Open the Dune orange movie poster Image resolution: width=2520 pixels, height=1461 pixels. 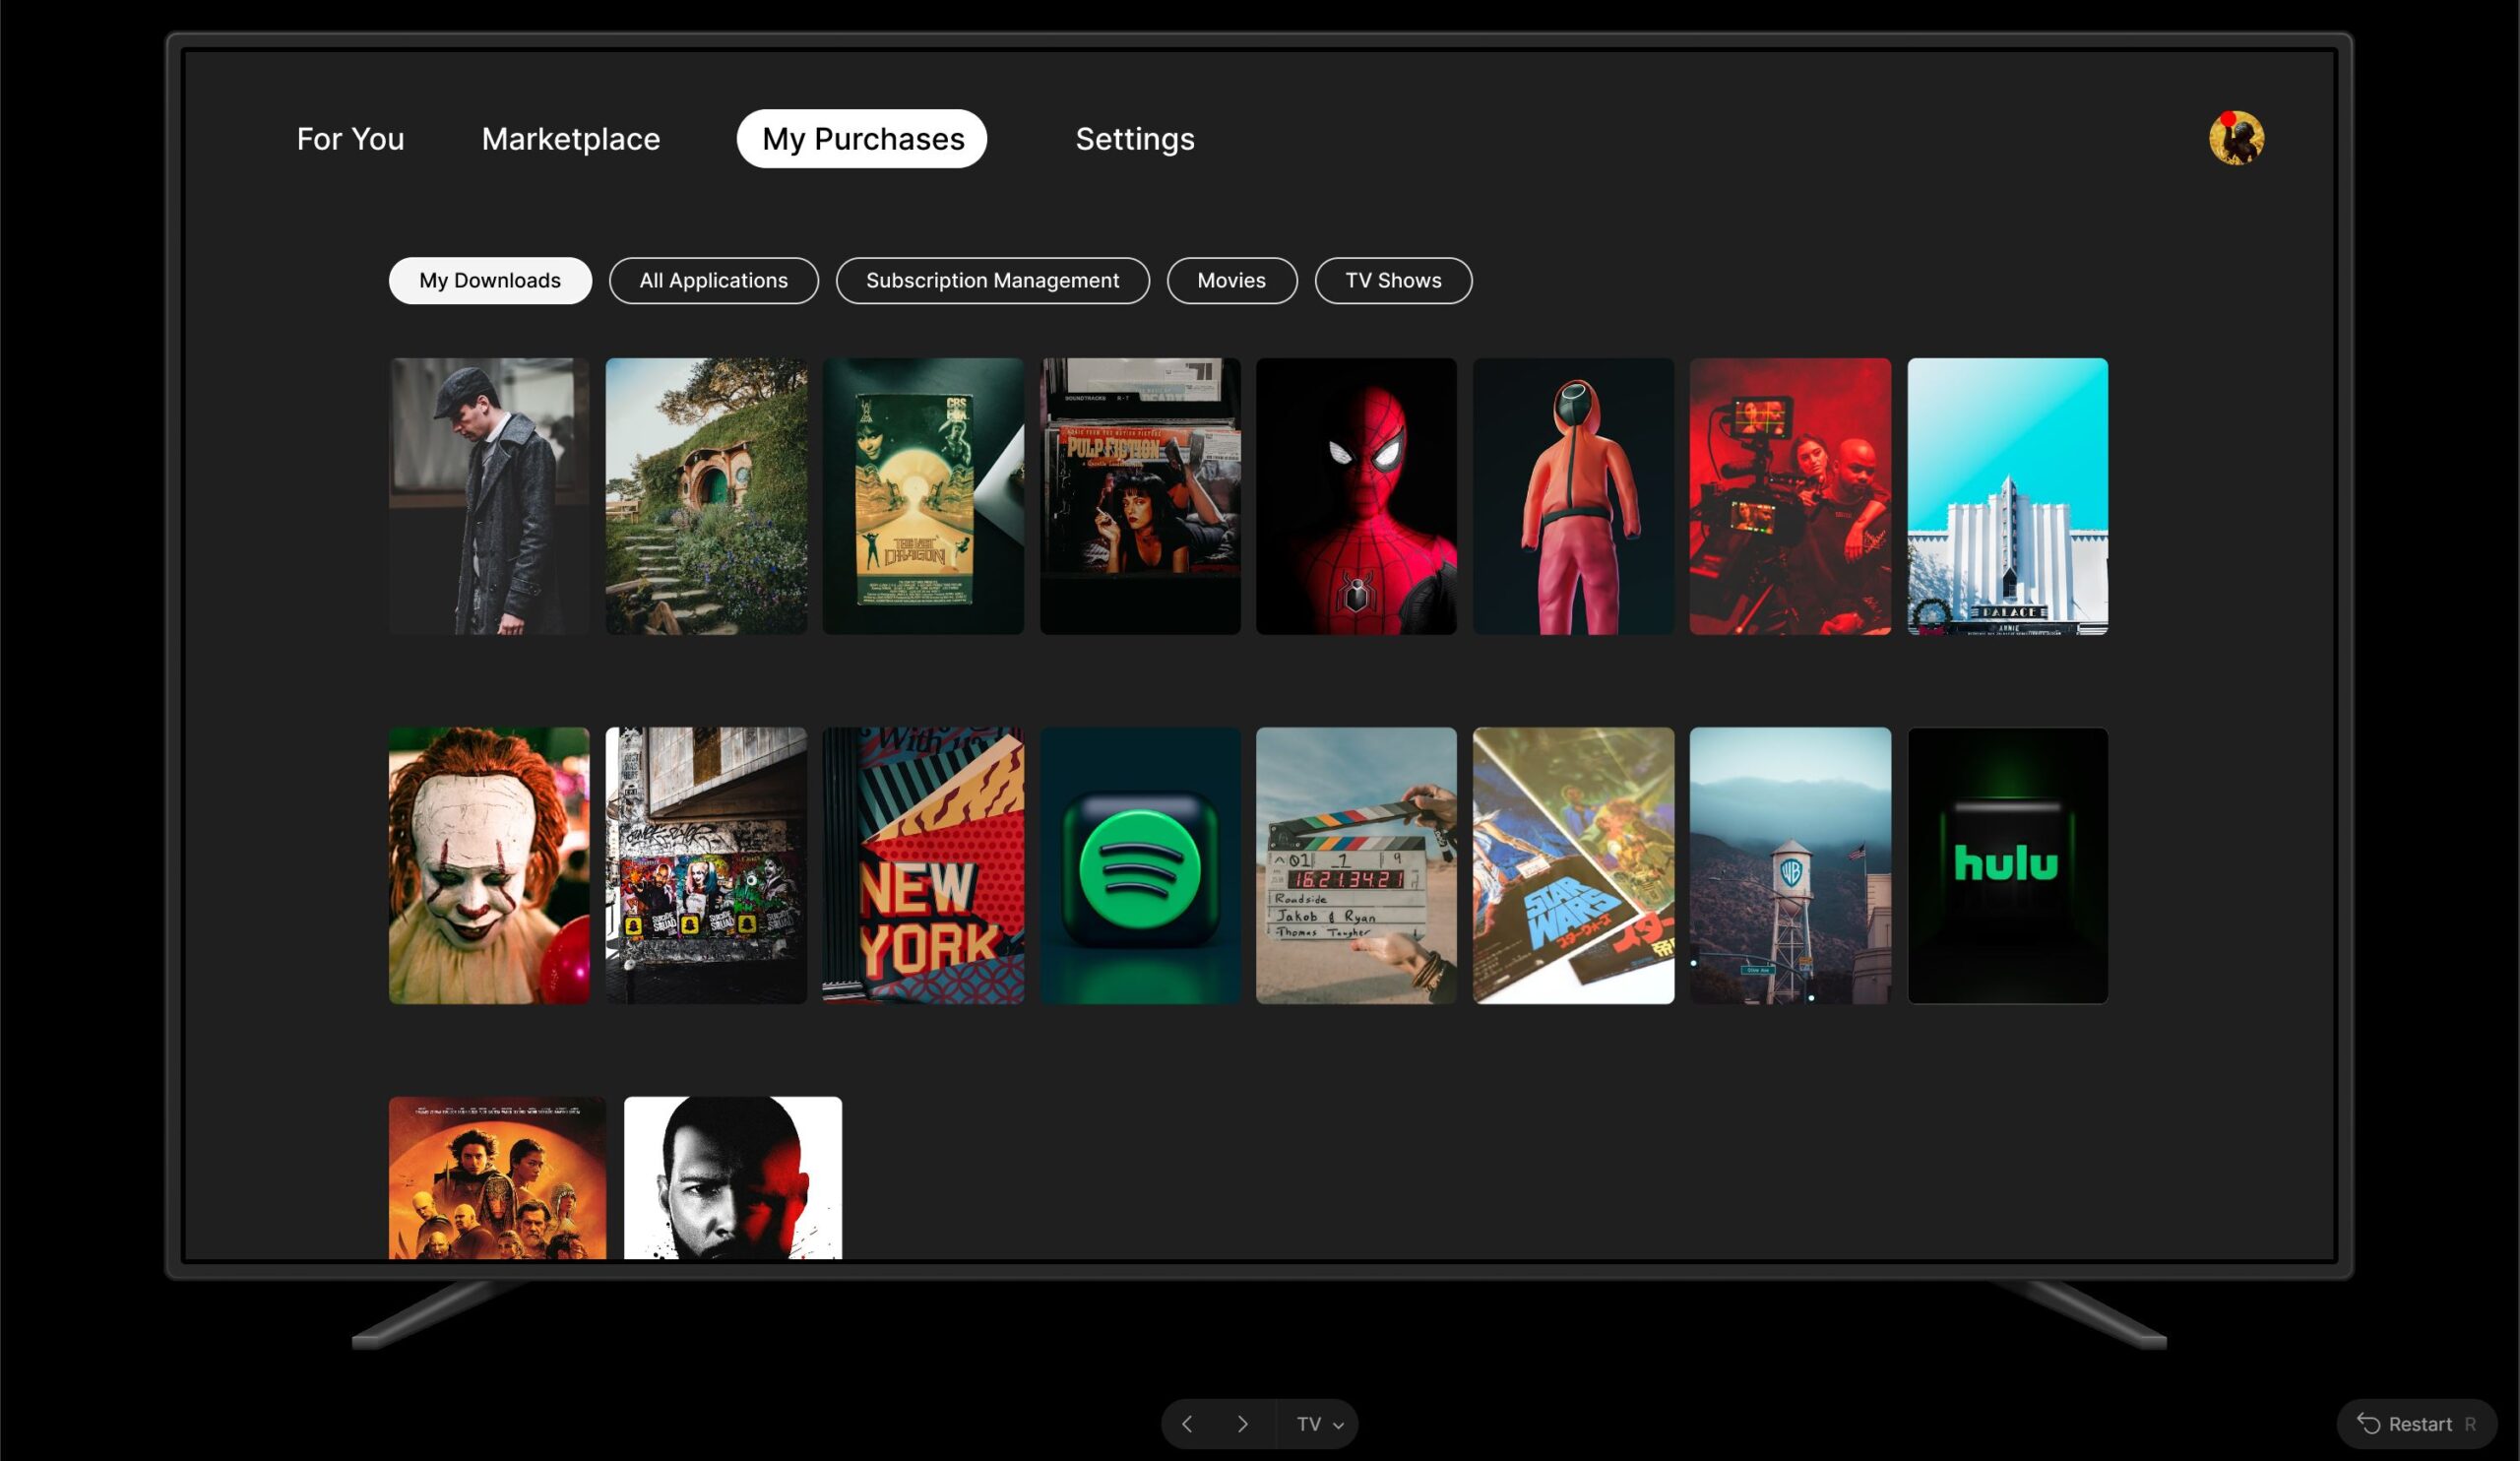(497, 1177)
